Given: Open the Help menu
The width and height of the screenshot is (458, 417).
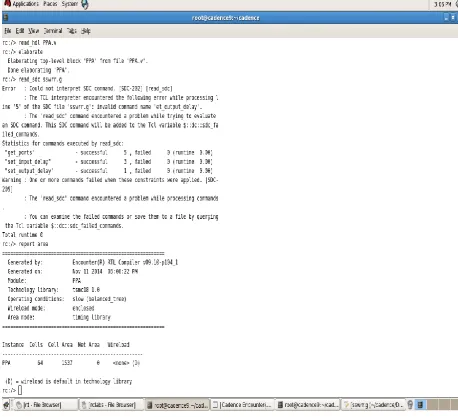Looking at the screenshot, I should (86, 31).
